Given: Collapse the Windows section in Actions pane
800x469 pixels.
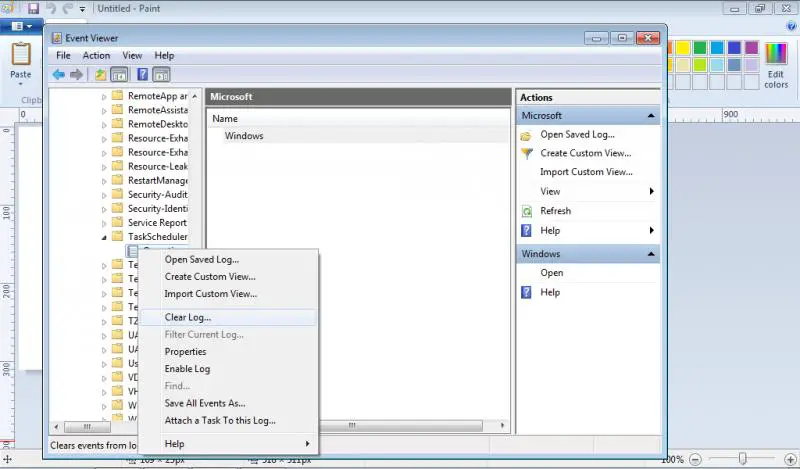Looking at the screenshot, I should coord(651,254).
